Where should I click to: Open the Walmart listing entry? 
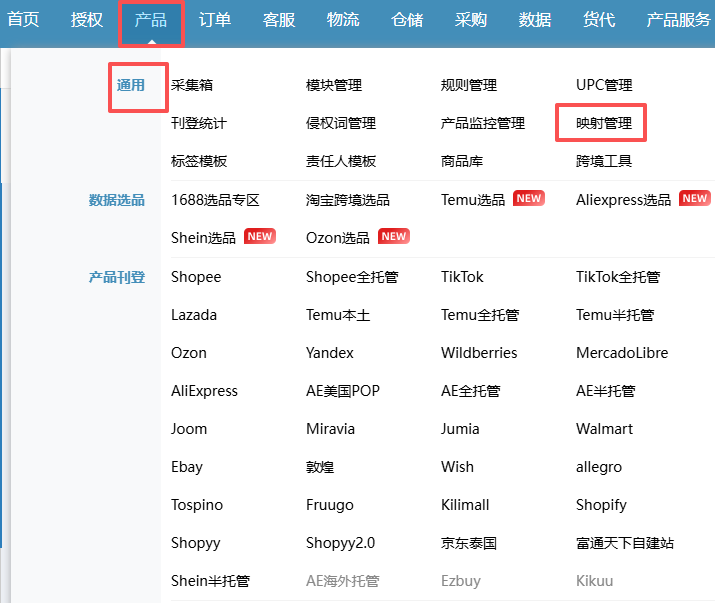(604, 429)
